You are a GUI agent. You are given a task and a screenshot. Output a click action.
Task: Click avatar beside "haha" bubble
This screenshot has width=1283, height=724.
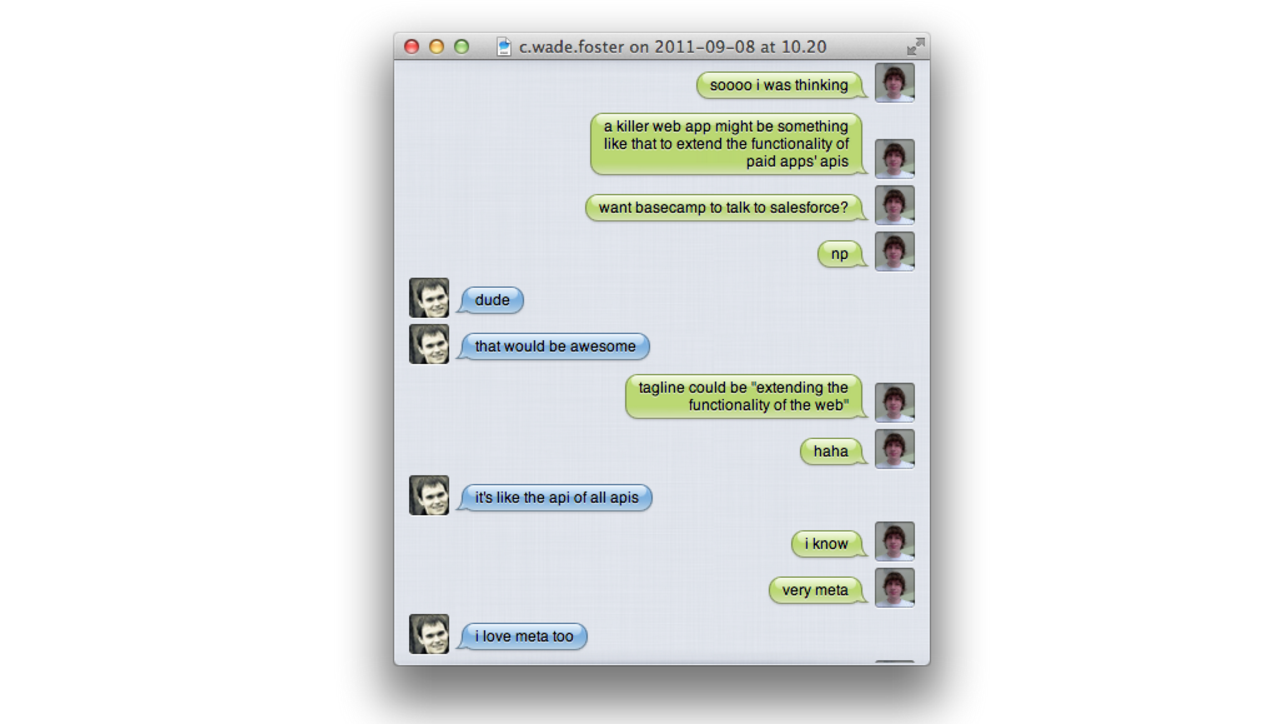click(894, 449)
